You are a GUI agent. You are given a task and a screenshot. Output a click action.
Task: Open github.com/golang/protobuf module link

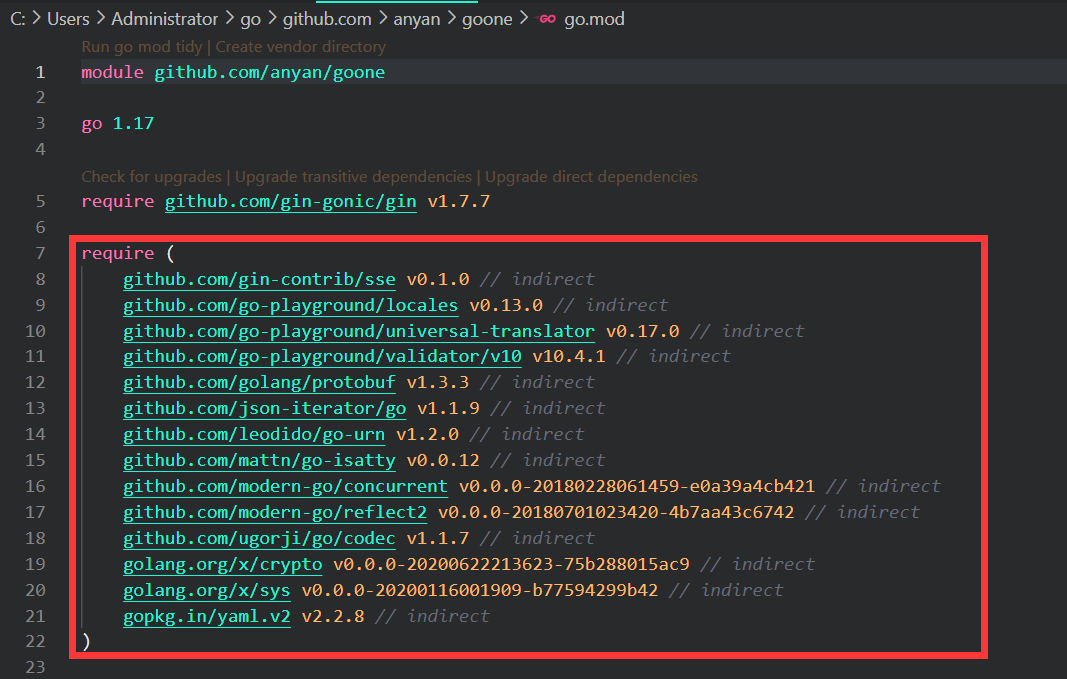259,382
